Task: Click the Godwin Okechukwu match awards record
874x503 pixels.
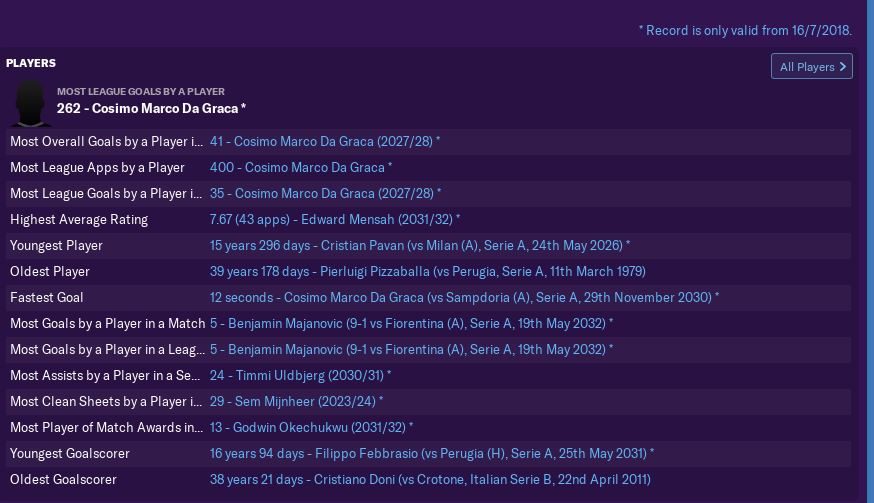Action: tap(311, 428)
